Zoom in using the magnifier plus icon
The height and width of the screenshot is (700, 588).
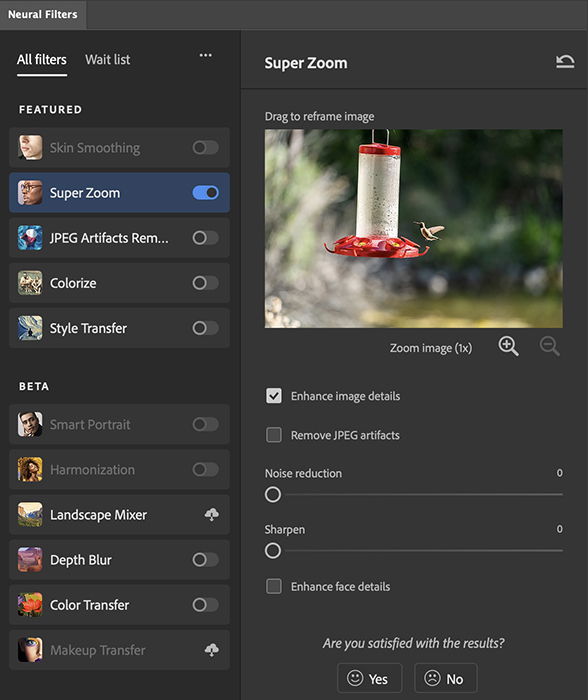pos(509,346)
